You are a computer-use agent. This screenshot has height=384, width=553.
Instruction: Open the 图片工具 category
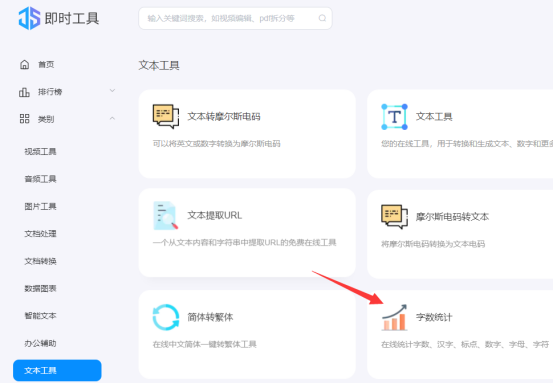[x=40, y=206]
